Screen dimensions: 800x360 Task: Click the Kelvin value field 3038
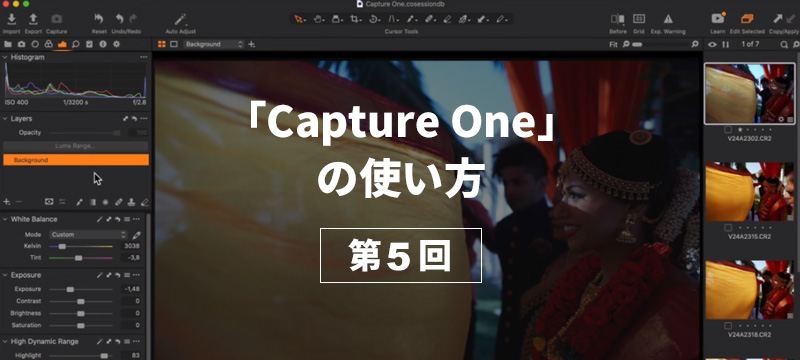[x=131, y=246]
